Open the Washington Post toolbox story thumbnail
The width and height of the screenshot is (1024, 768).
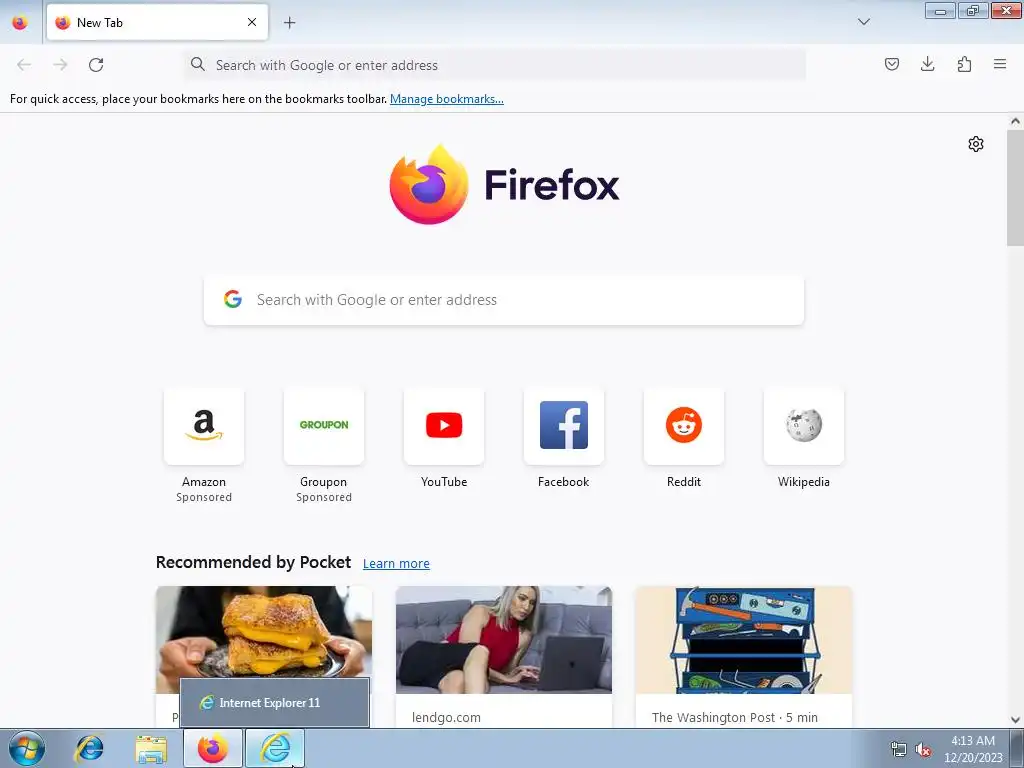[743, 639]
